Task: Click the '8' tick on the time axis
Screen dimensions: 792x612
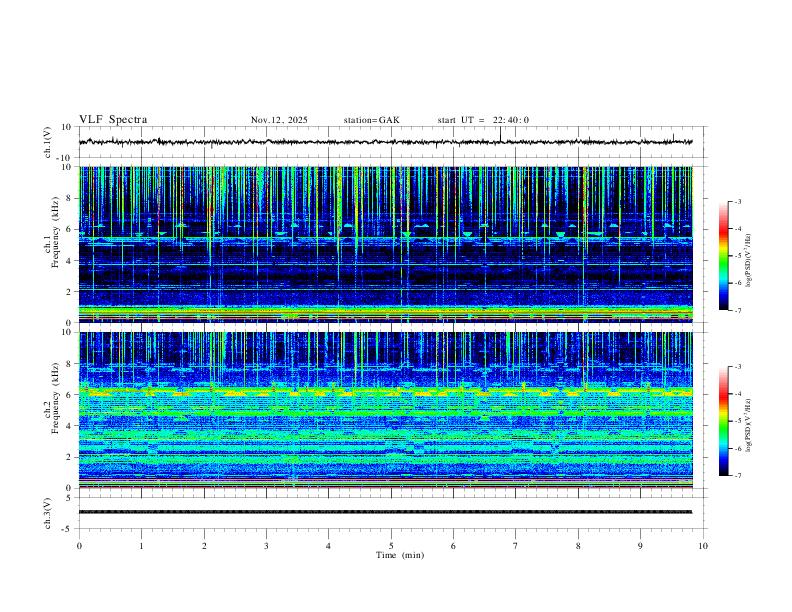Action: coord(578,546)
